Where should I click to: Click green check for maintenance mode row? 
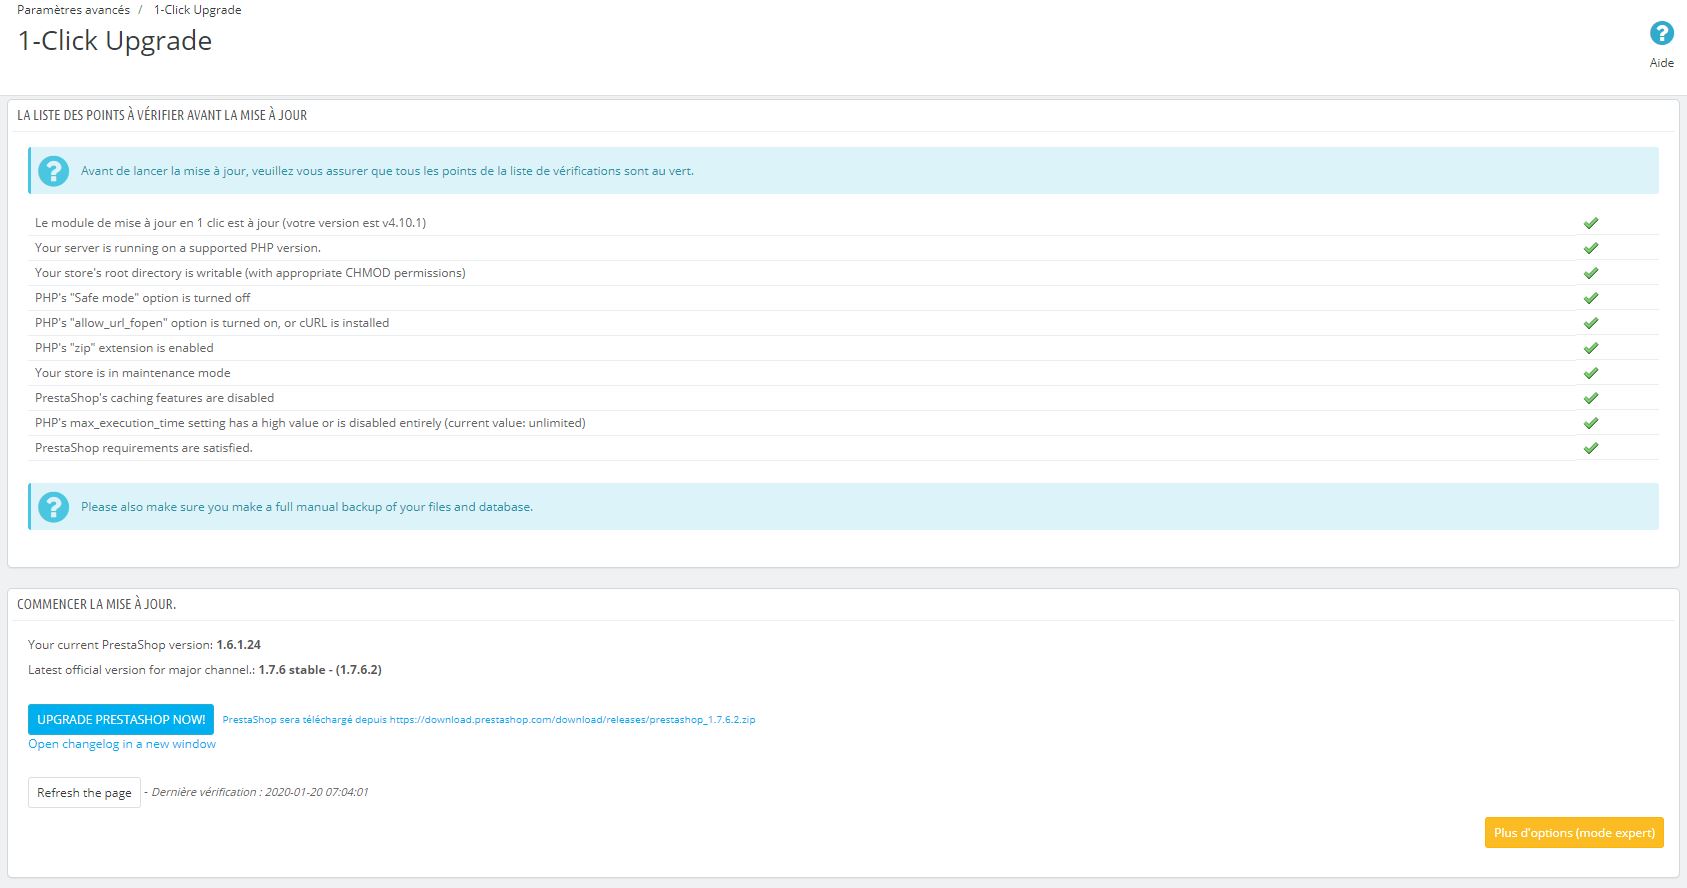(x=1591, y=373)
